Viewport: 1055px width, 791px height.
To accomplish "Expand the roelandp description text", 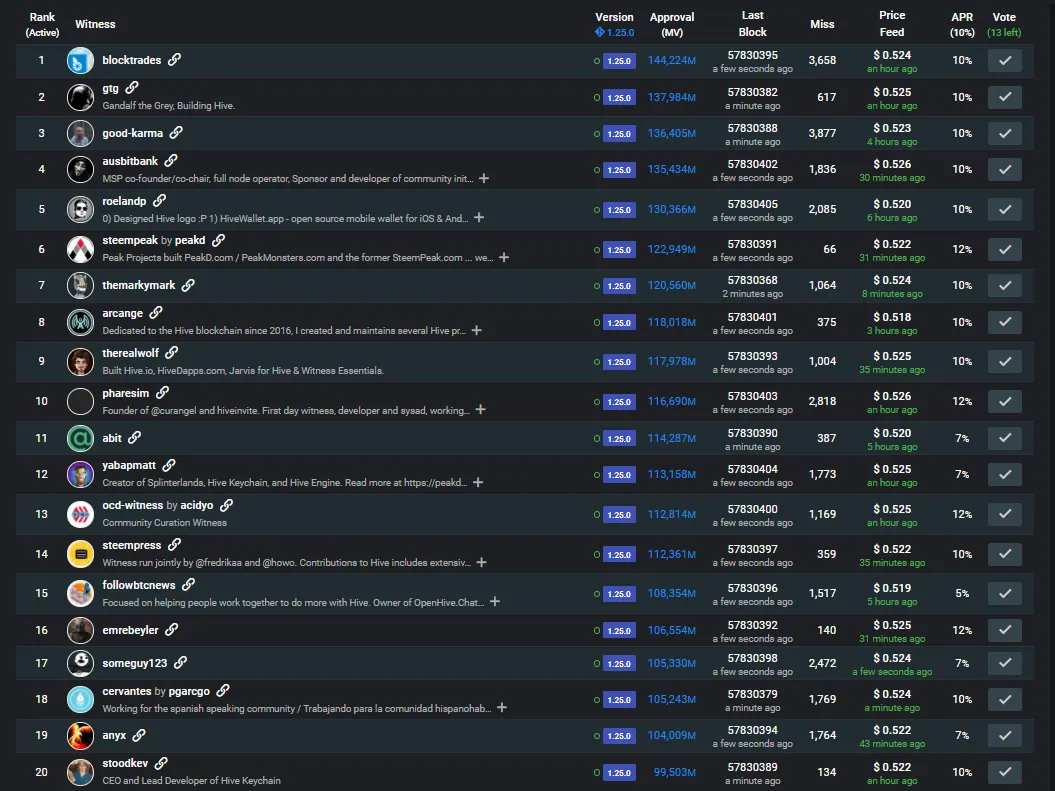I will click(479, 218).
